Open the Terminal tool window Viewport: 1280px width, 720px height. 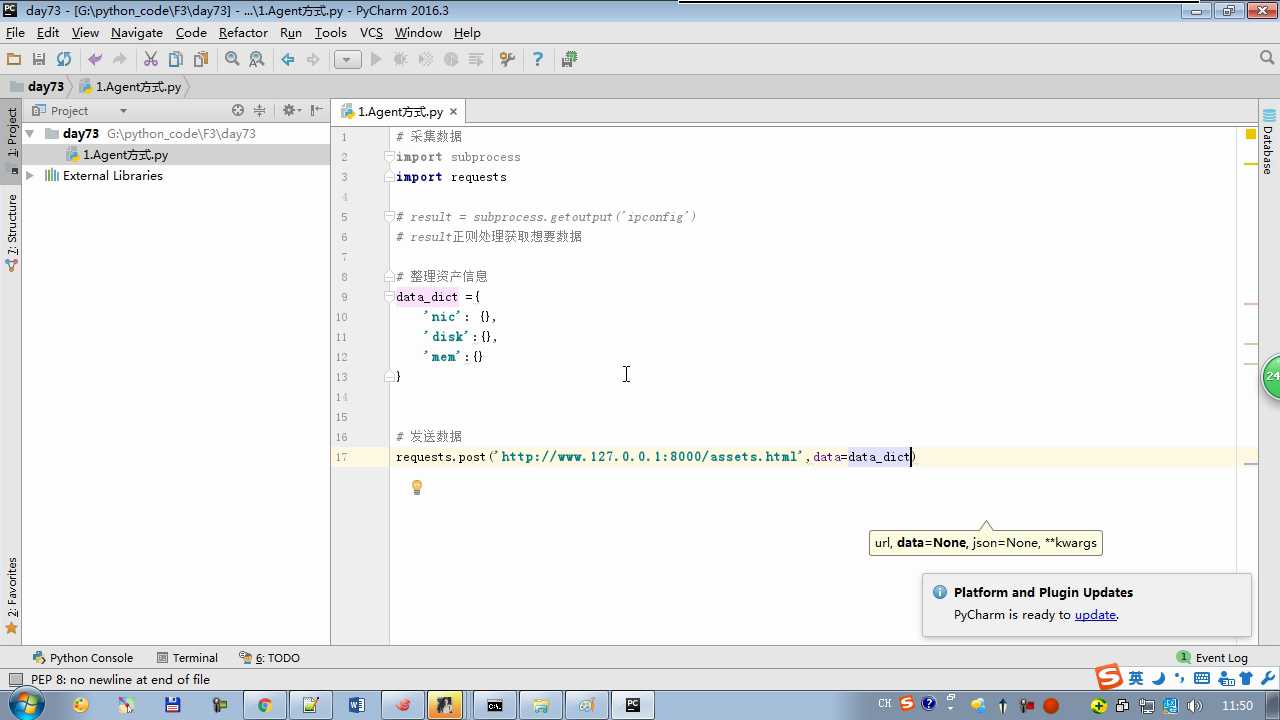click(187, 658)
